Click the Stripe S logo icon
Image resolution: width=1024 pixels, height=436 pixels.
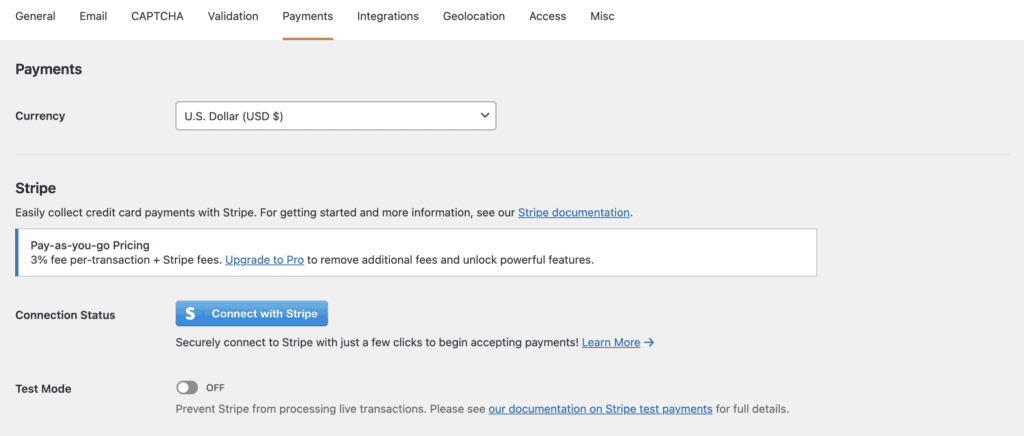[190, 313]
